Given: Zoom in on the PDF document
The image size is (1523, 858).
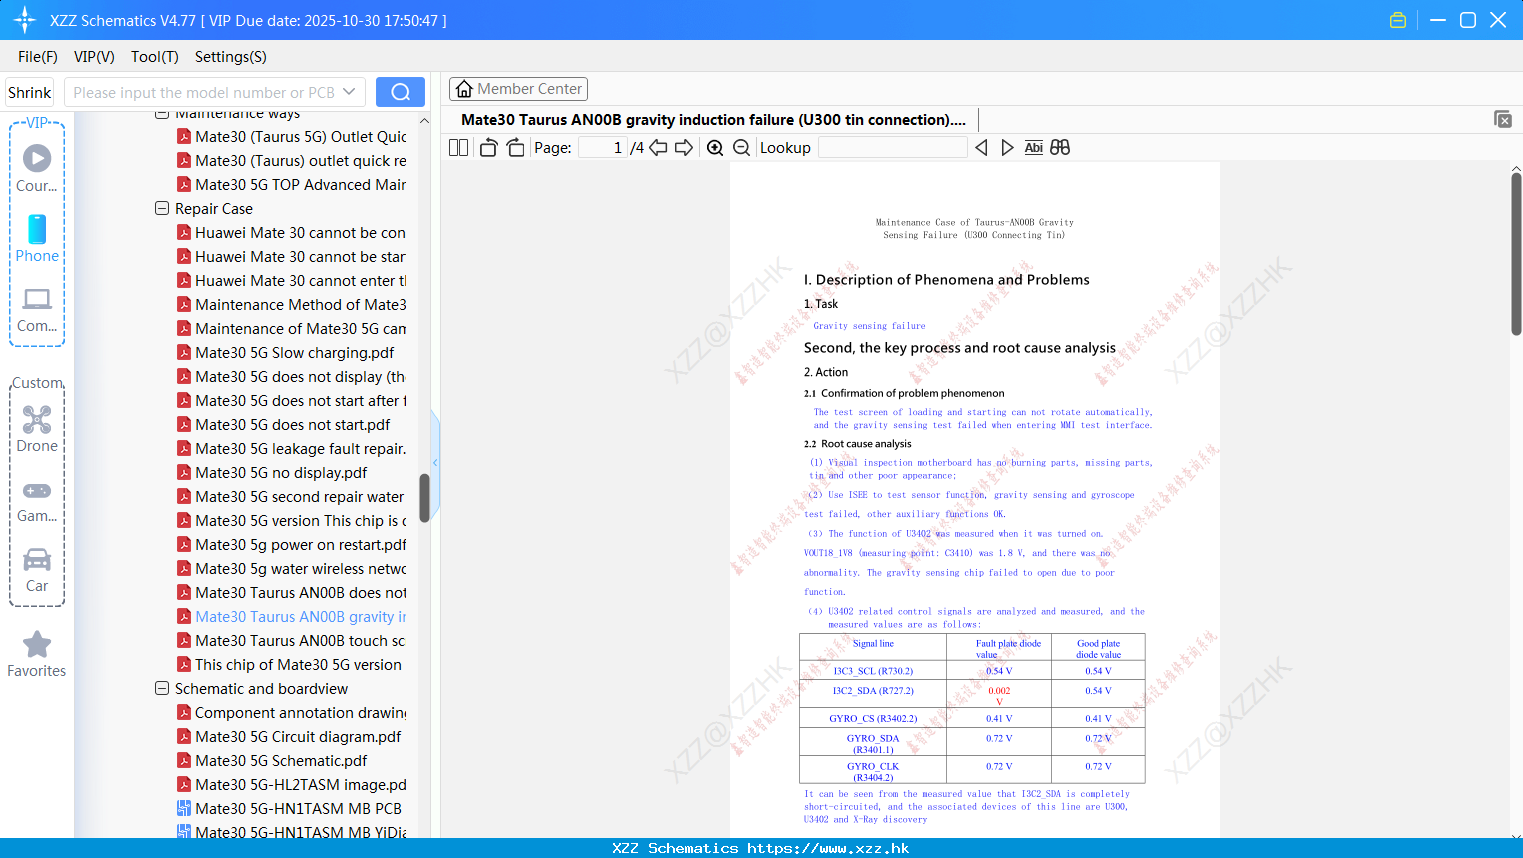Looking at the screenshot, I should [715, 147].
